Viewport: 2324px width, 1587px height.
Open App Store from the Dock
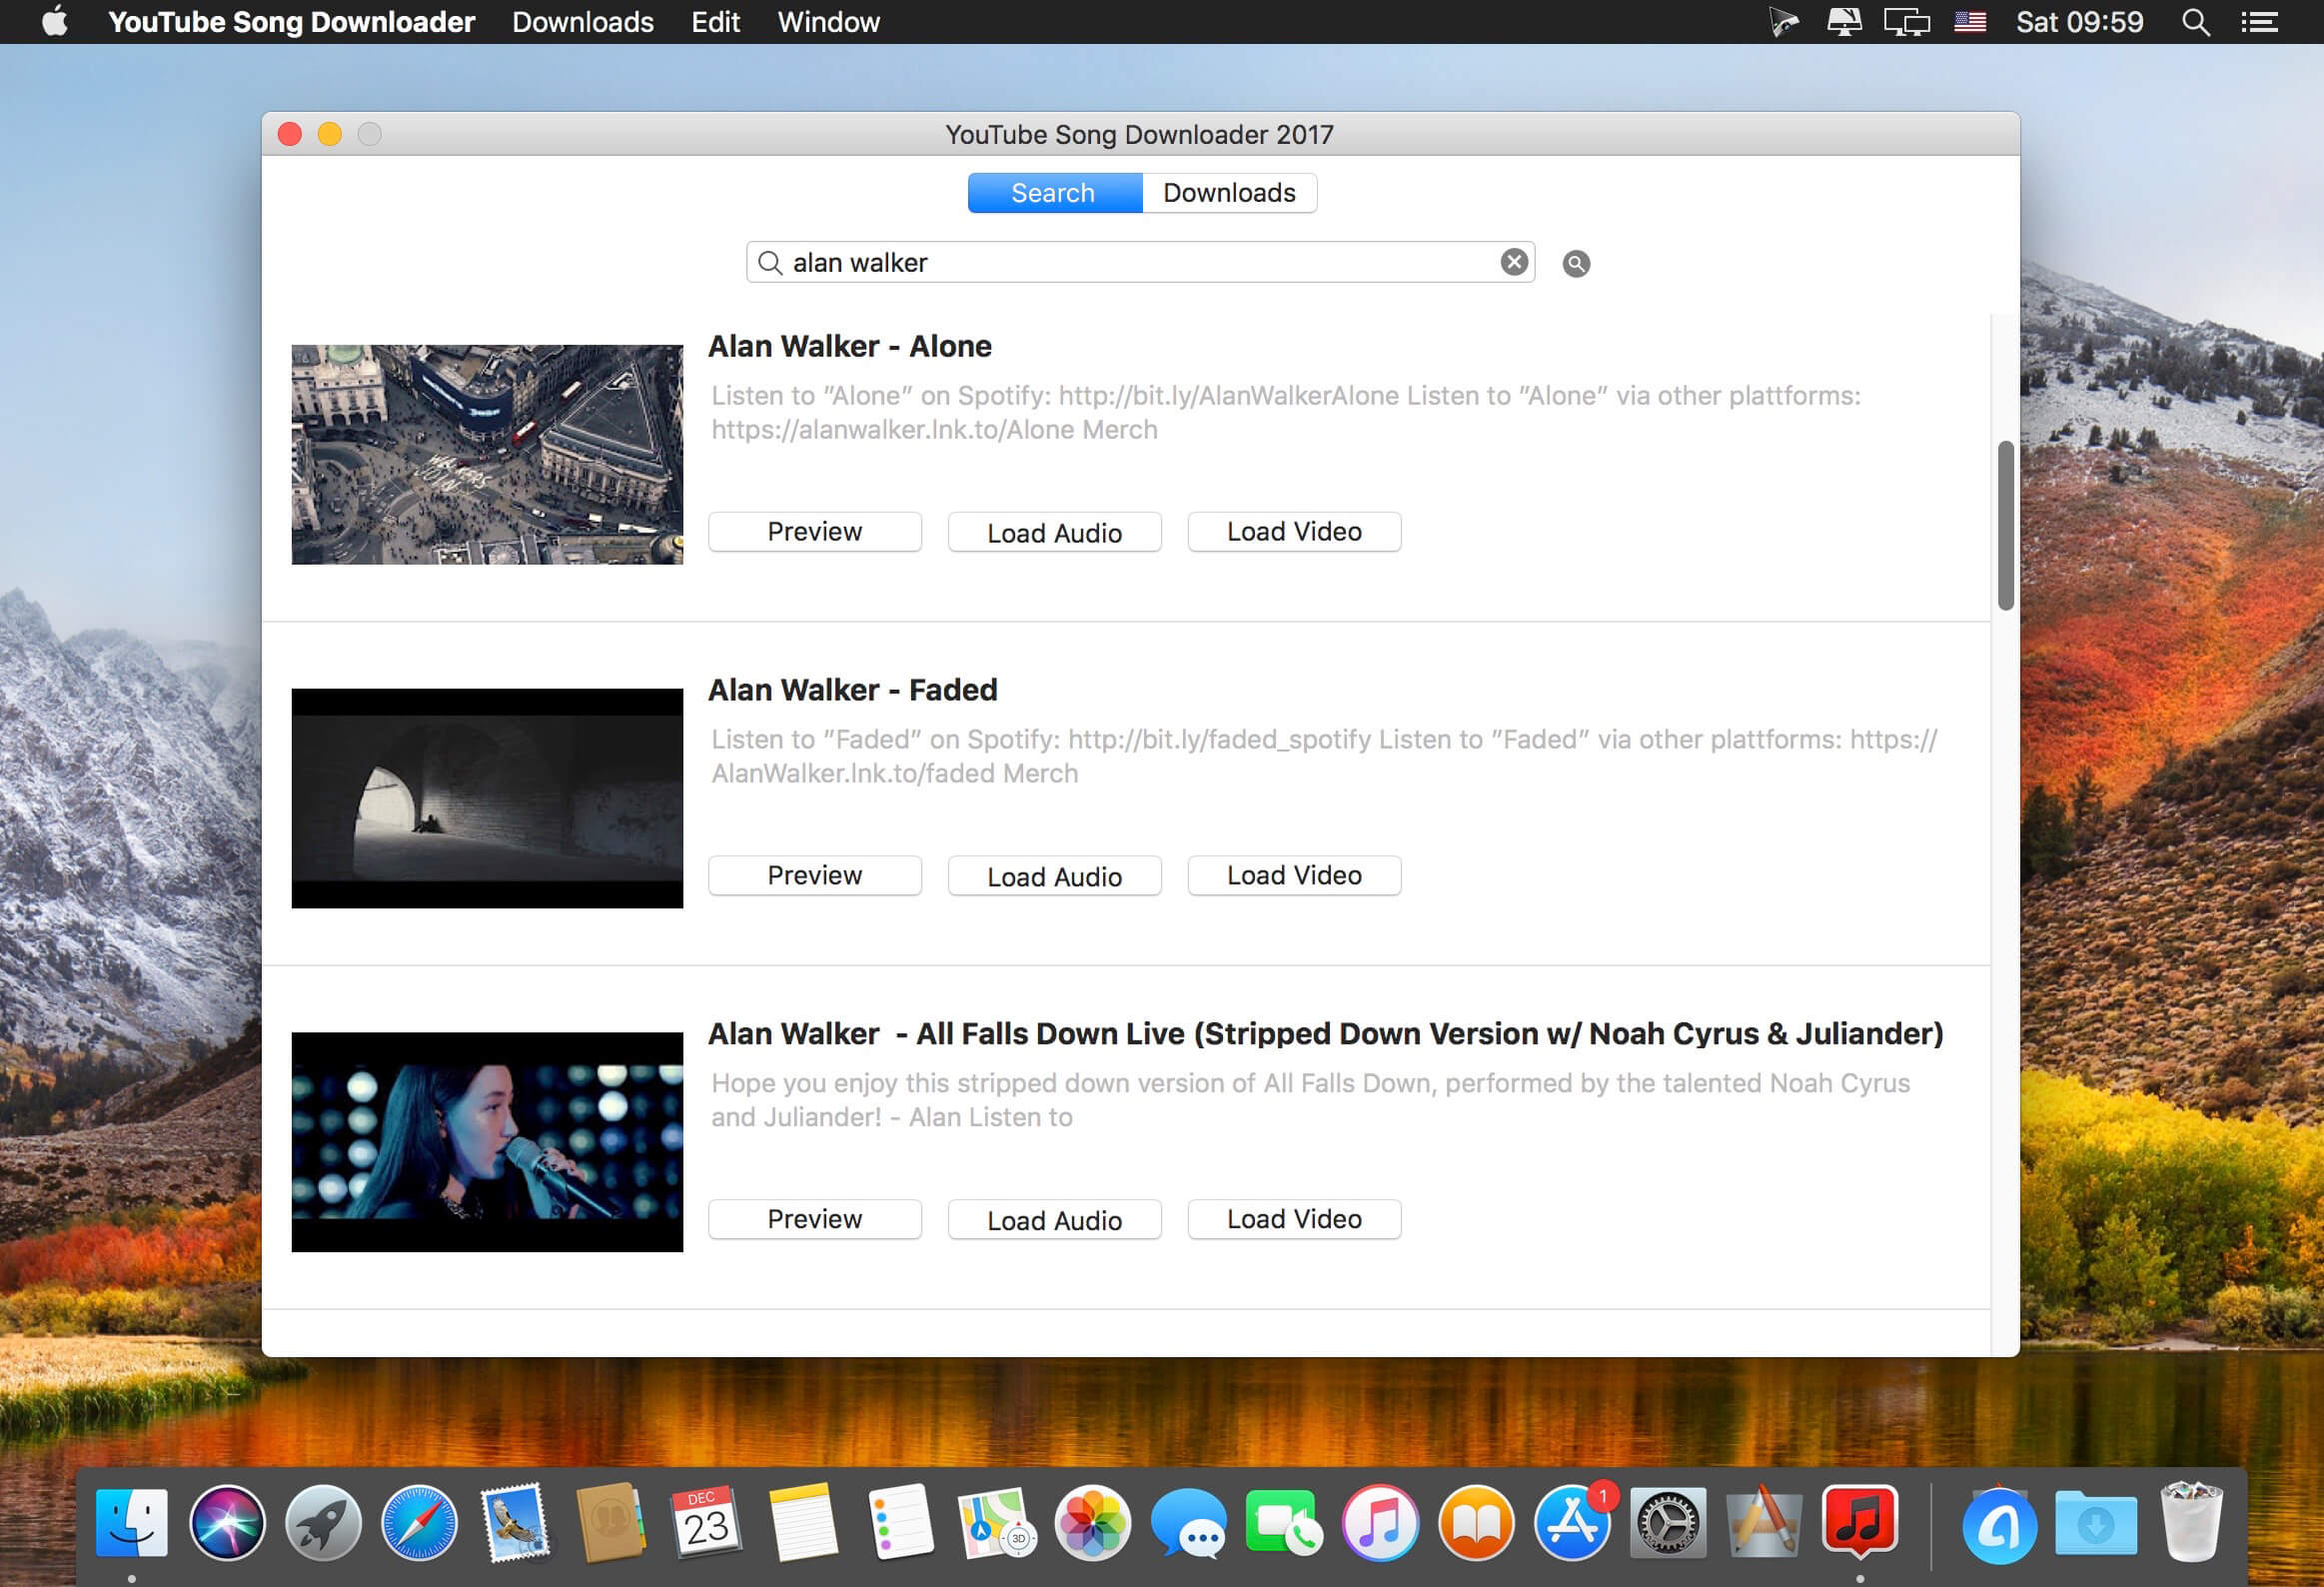1572,1523
